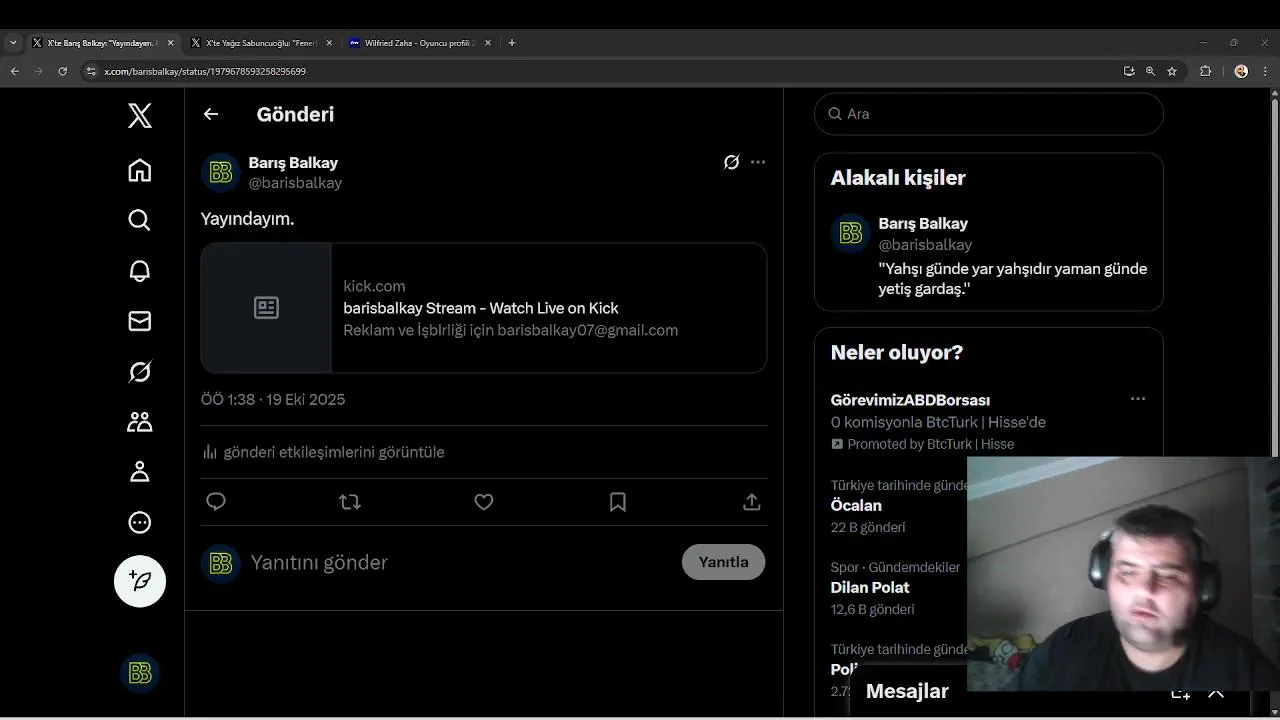The height and width of the screenshot is (720, 1280).
Task: Open Messages envelope icon in sidebar
Action: click(140, 321)
